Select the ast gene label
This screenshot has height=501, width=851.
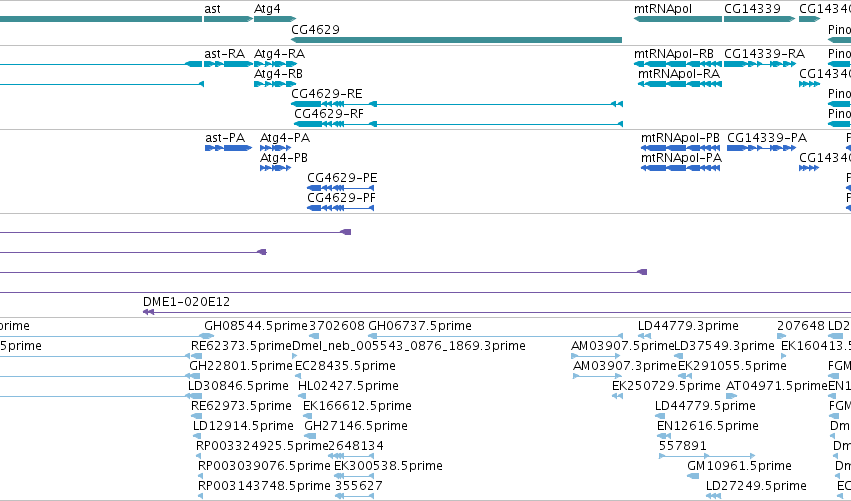coord(212,9)
